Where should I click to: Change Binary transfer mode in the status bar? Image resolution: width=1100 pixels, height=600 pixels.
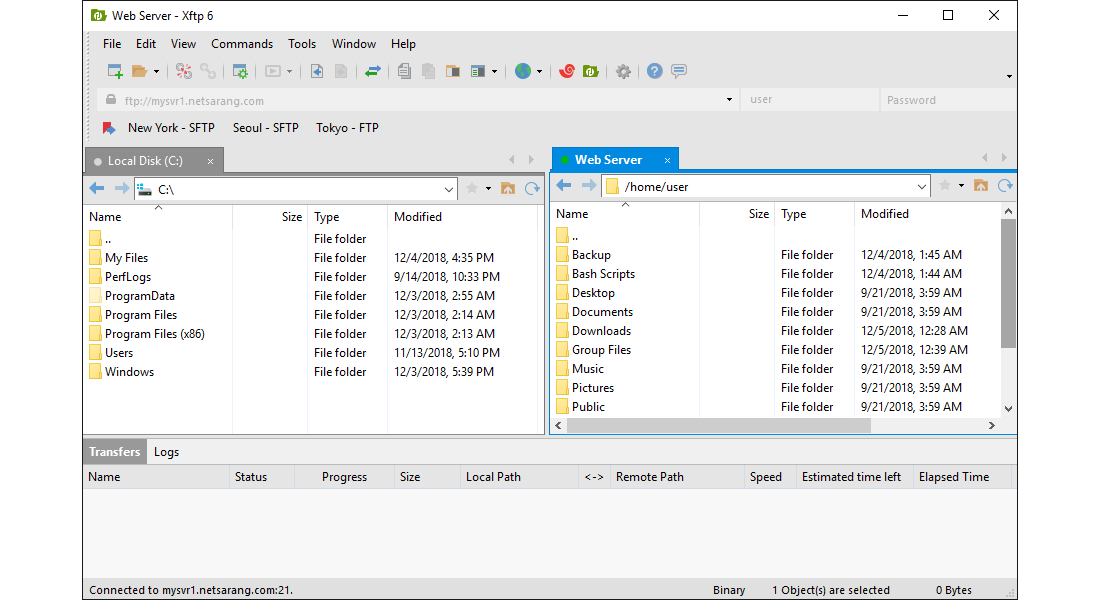pyautogui.click(x=729, y=590)
